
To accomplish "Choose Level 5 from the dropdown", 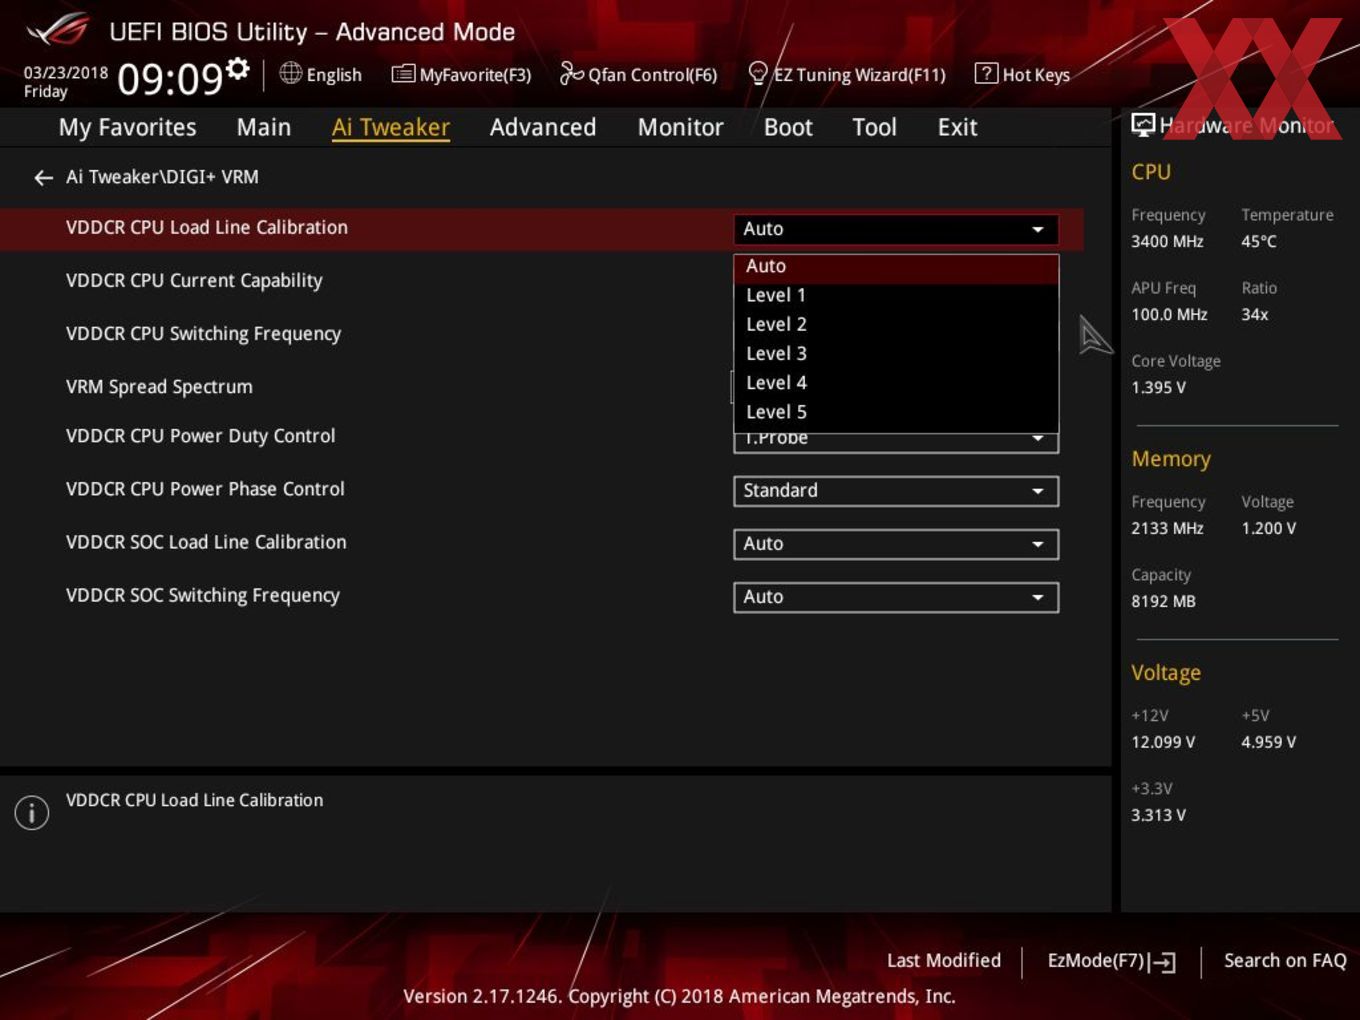I will coord(896,412).
